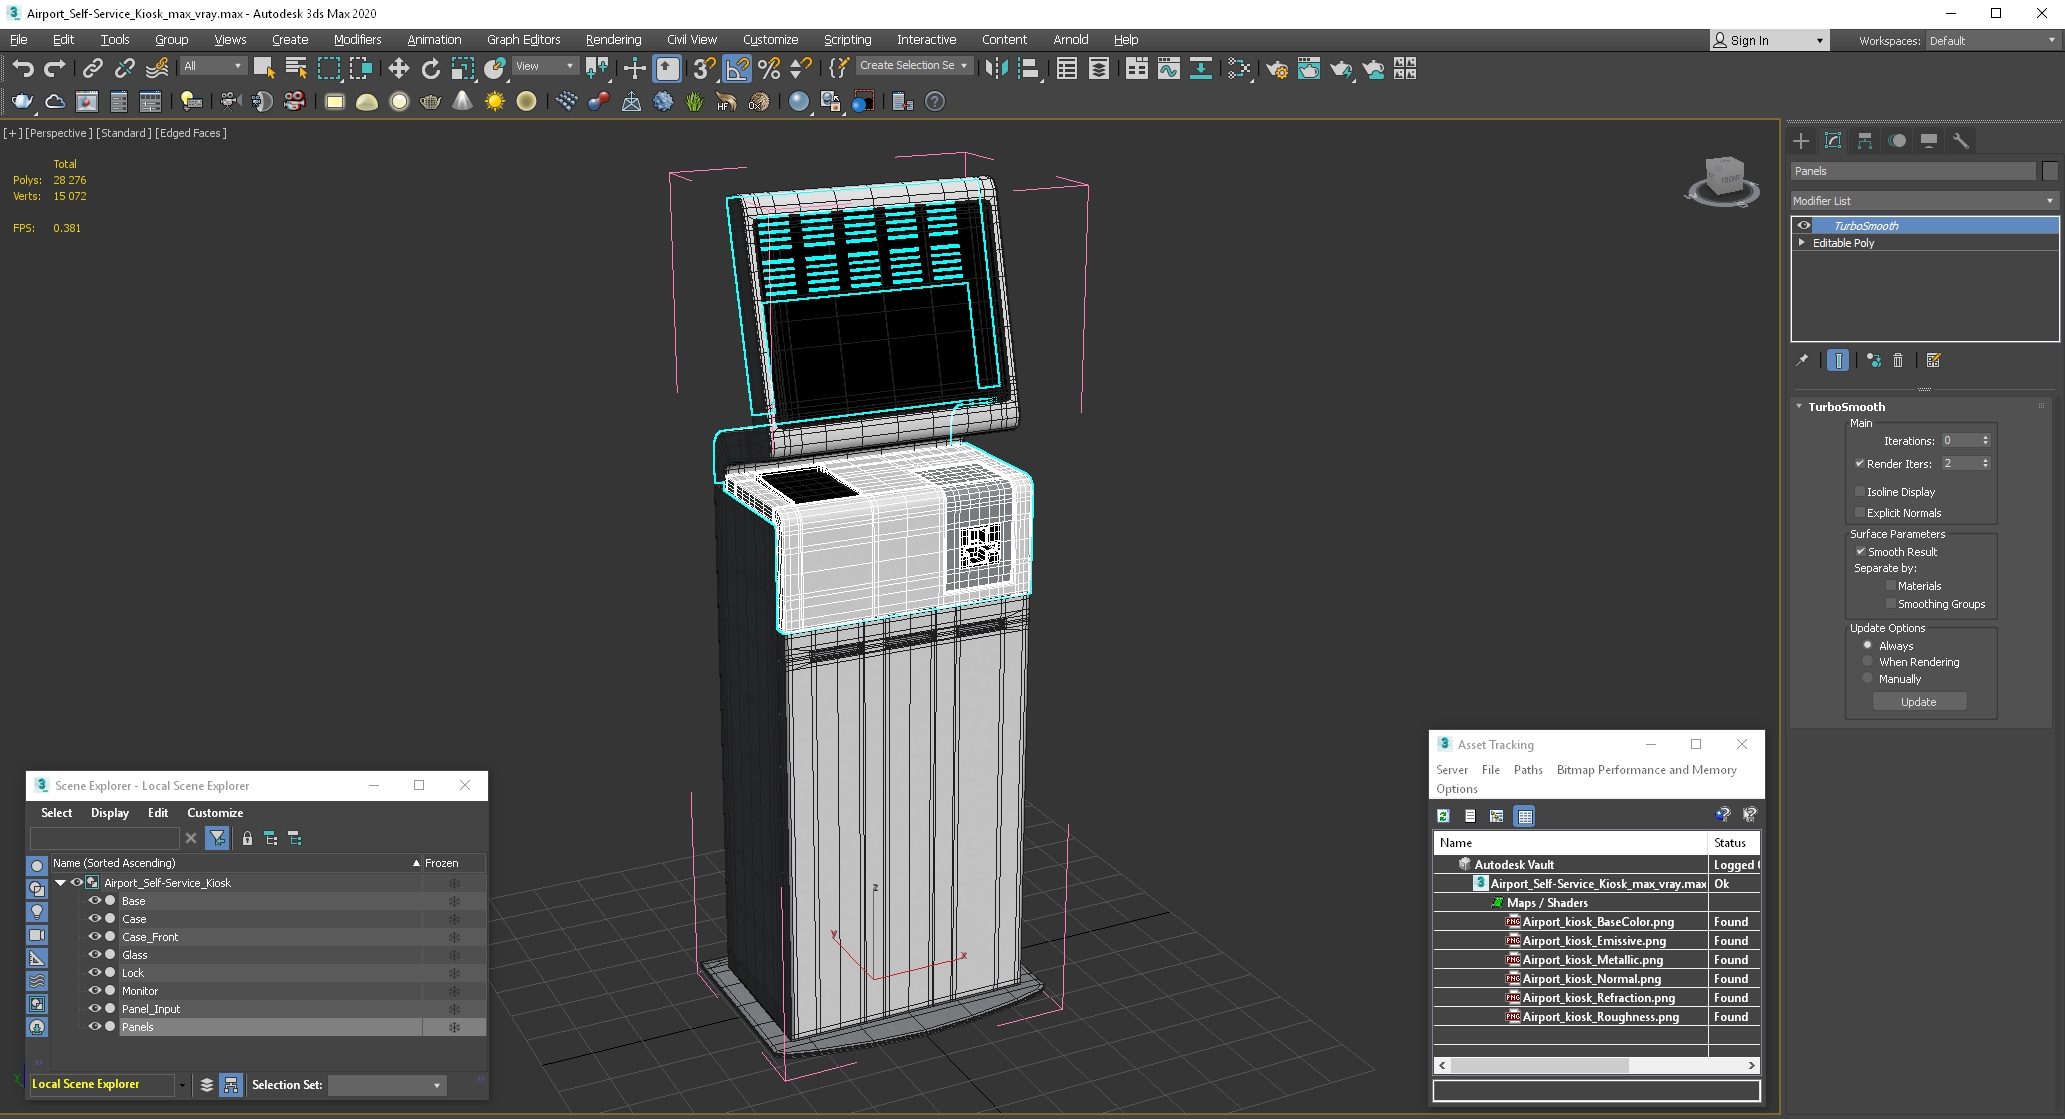Image resolution: width=2065 pixels, height=1119 pixels.
Task: Open the Workspaces Default dropdown
Action: click(1991, 41)
